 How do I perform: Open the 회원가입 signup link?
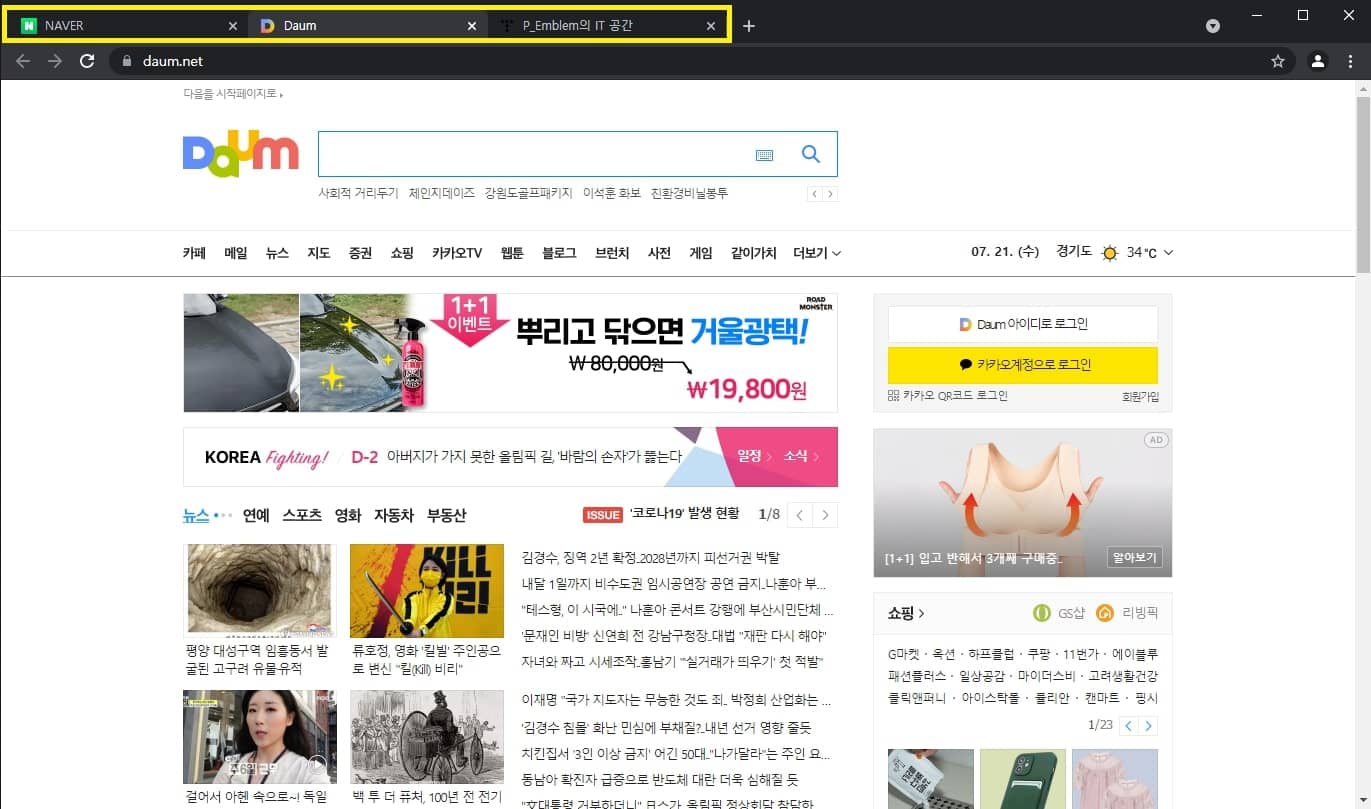coord(1141,396)
